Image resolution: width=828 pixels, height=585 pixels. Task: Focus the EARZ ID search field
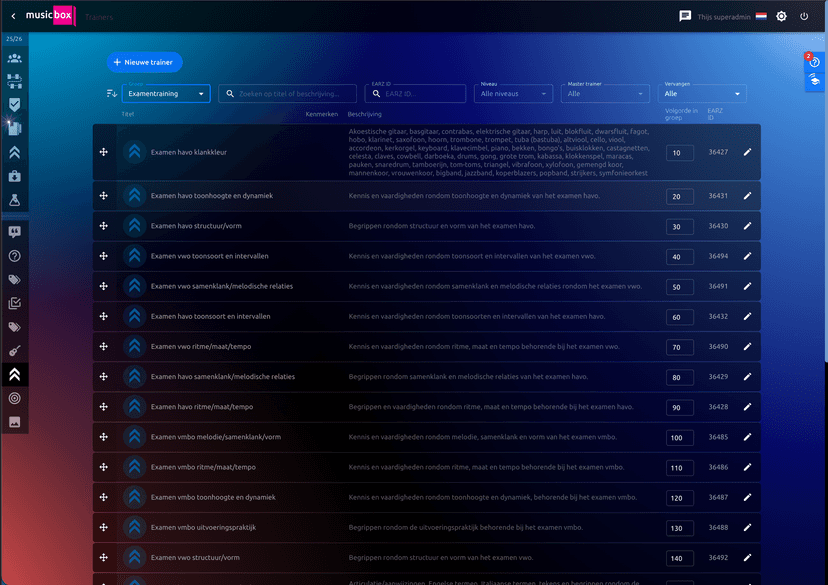point(415,93)
